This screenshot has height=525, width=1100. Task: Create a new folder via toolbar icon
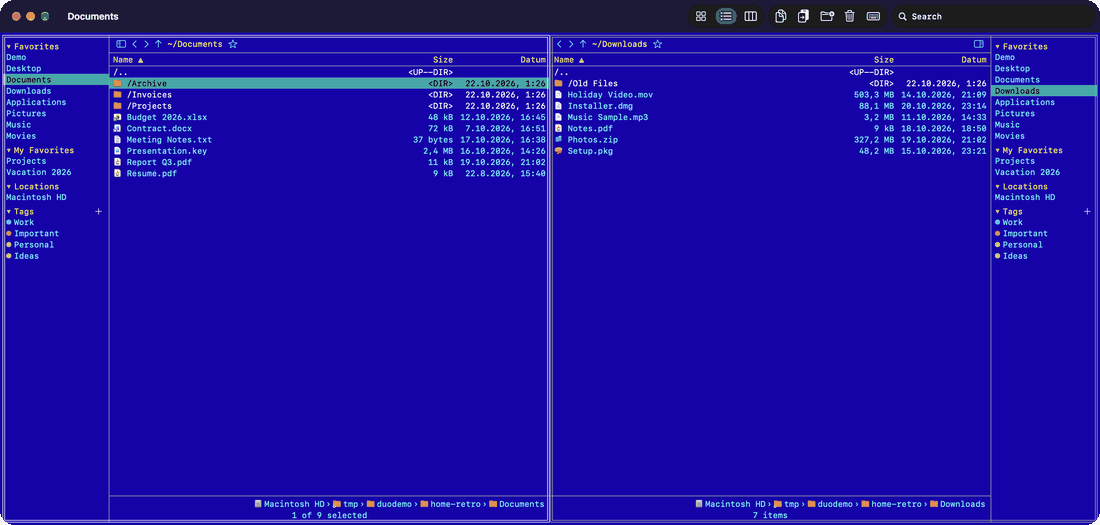click(826, 16)
